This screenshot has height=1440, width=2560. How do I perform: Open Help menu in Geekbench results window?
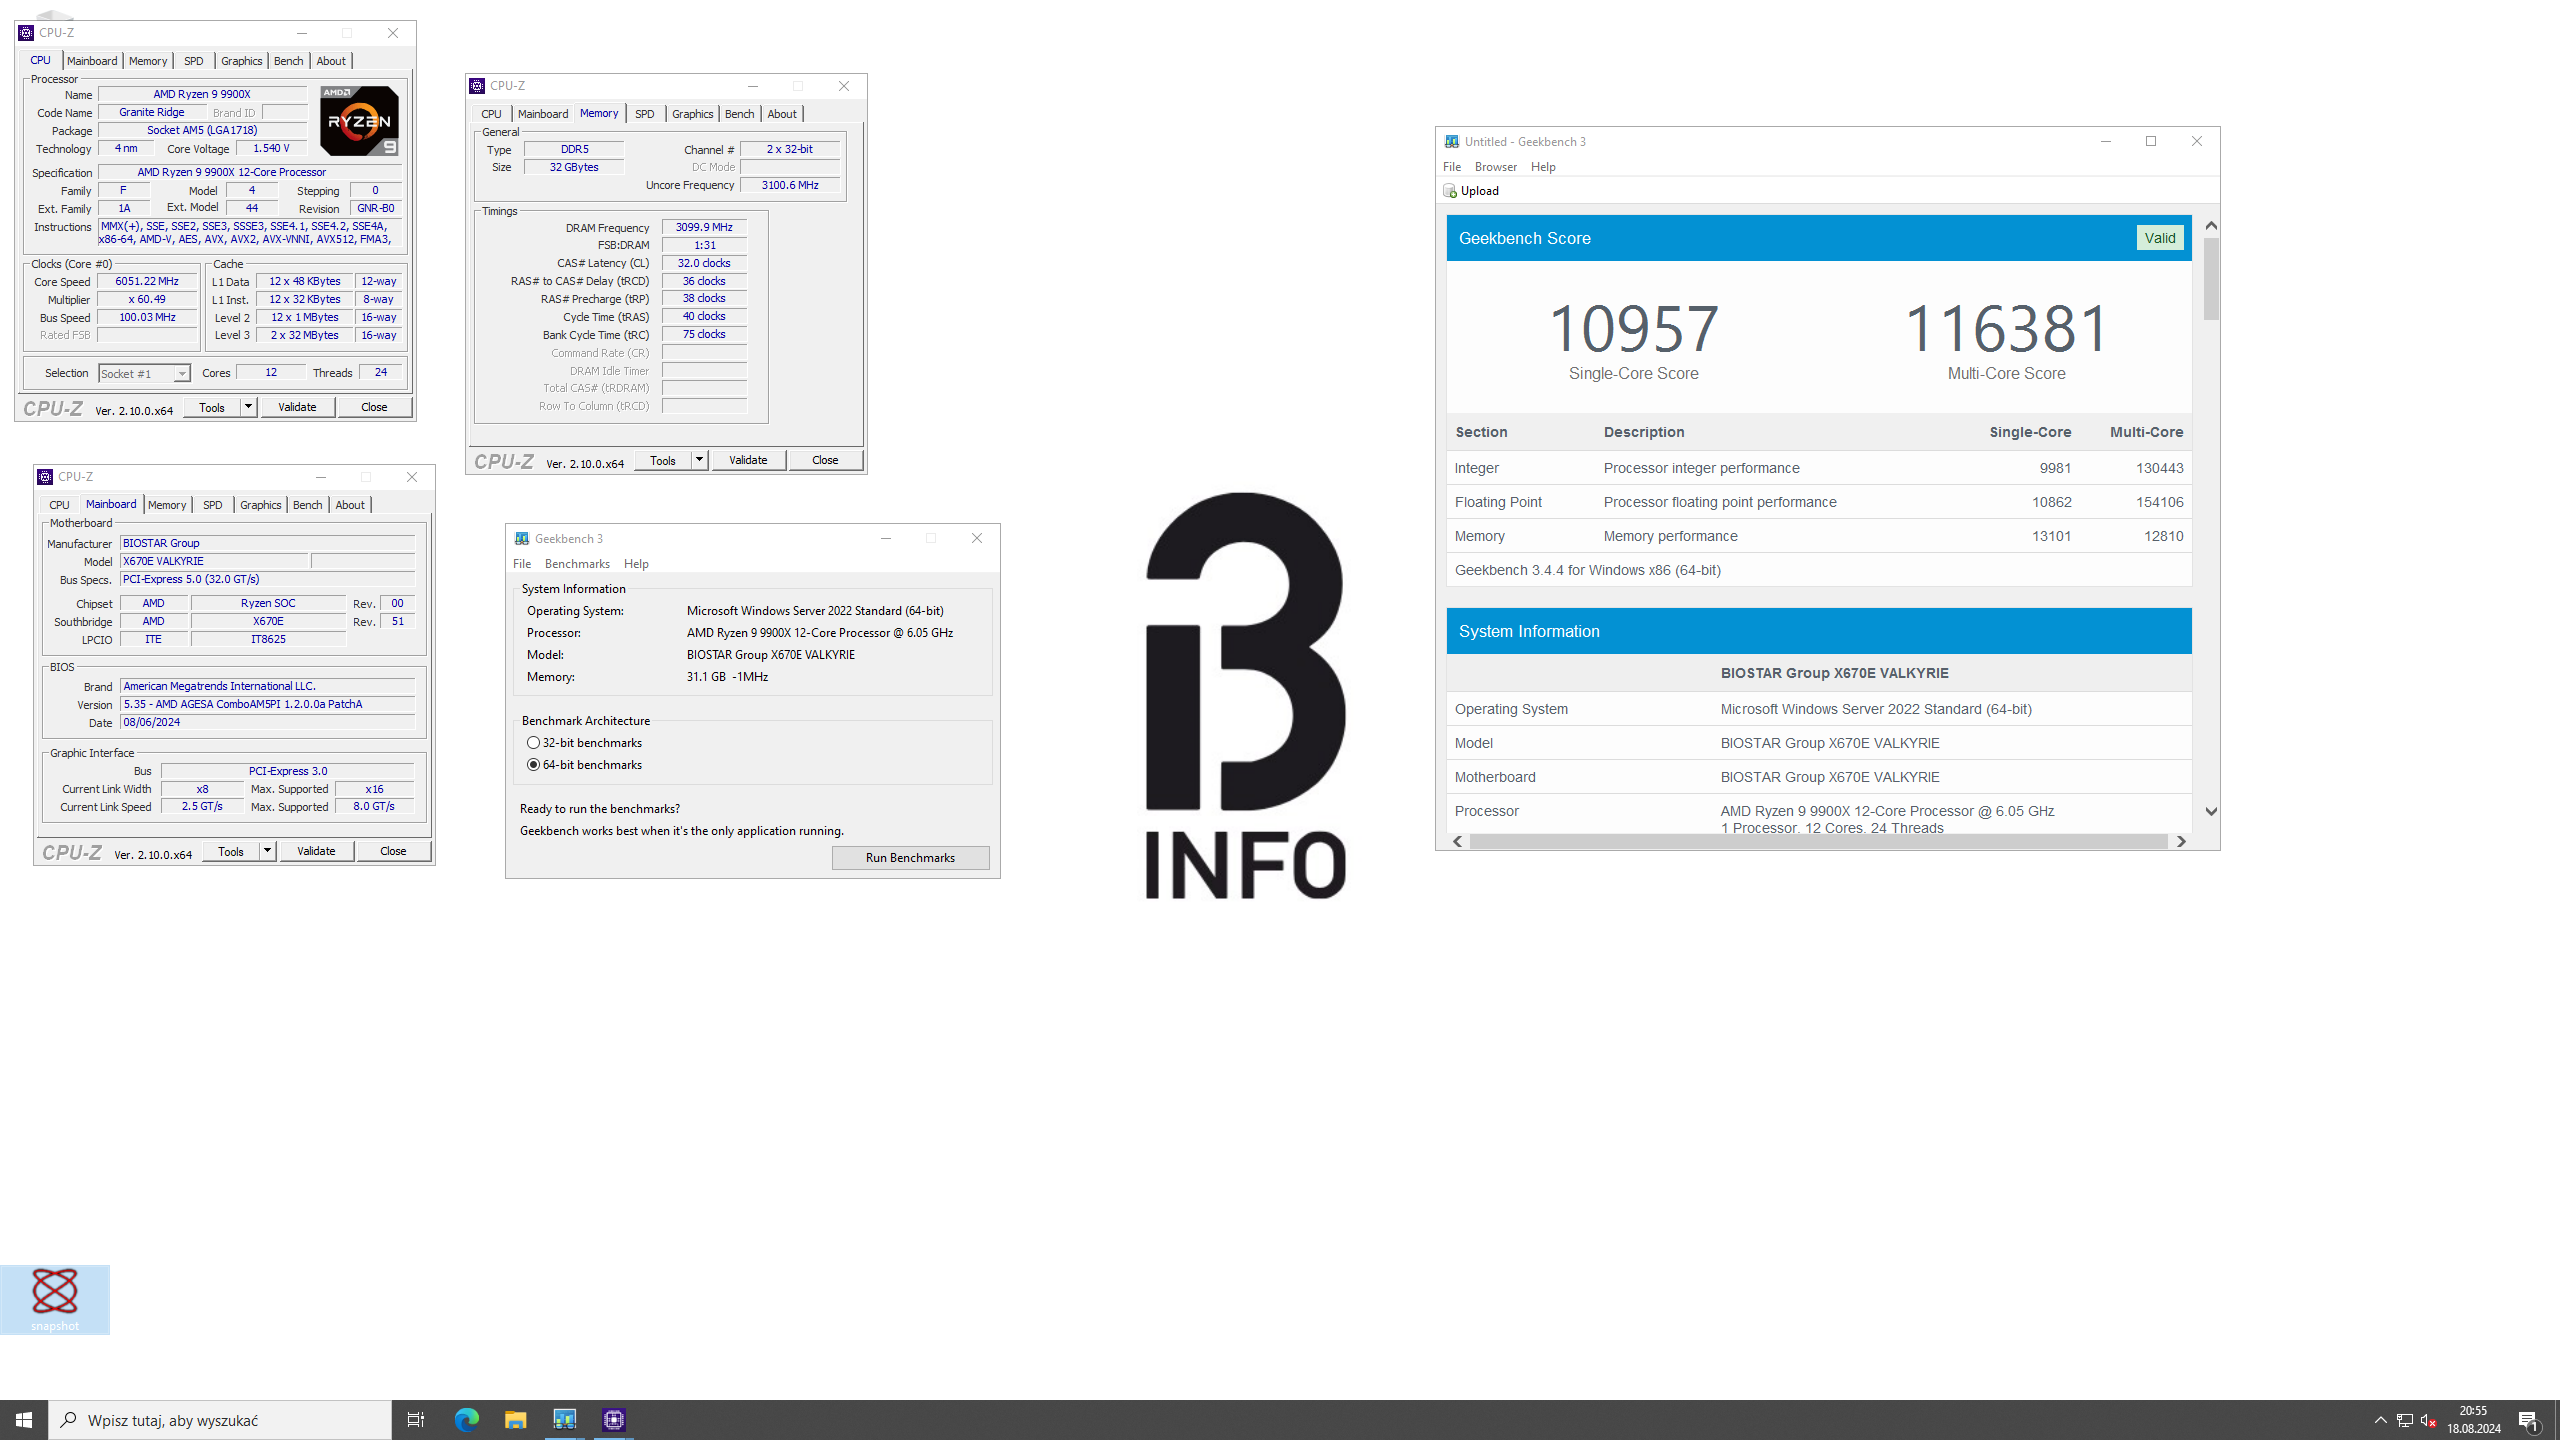[x=1543, y=167]
